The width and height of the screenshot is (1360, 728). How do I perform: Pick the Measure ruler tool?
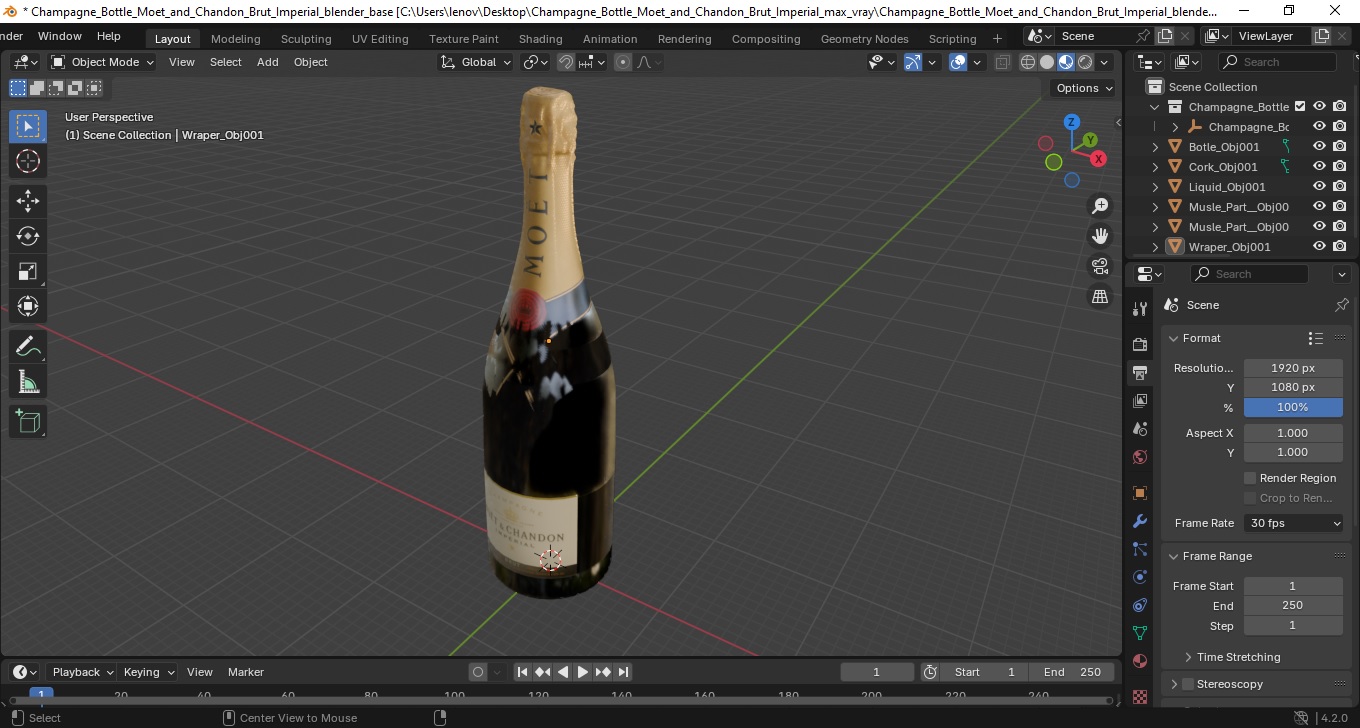[x=28, y=382]
